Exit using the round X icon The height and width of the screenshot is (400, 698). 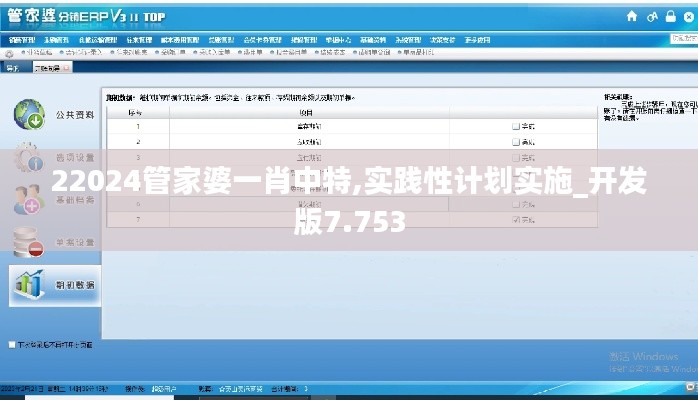(x=690, y=17)
